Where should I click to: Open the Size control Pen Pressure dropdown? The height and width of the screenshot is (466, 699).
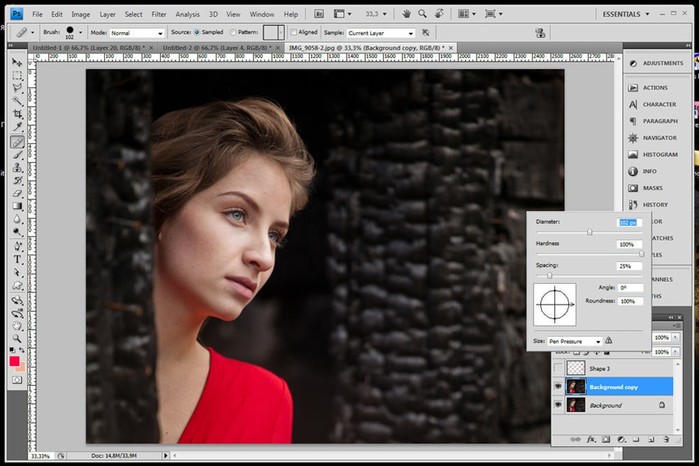[x=575, y=341]
